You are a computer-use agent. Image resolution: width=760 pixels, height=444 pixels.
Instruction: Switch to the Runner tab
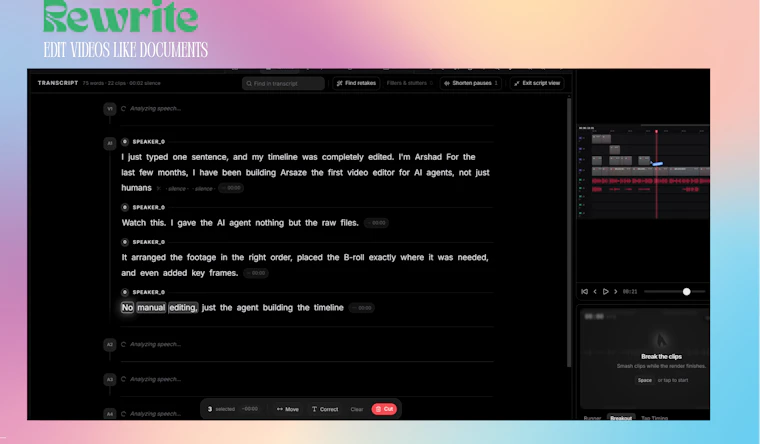point(592,418)
